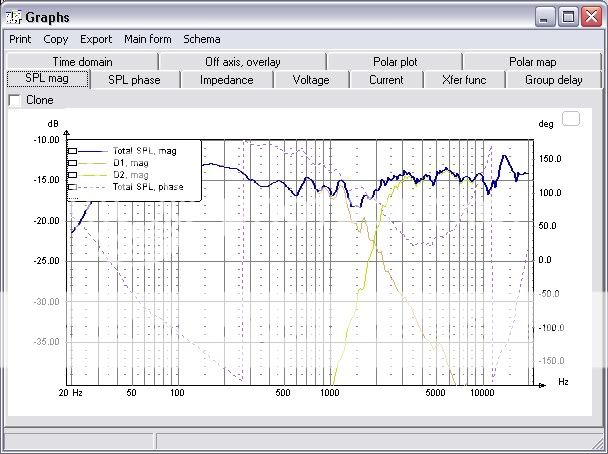This screenshot has width=608, height=454.
Task: Open the Export menu
Action: 96,39
